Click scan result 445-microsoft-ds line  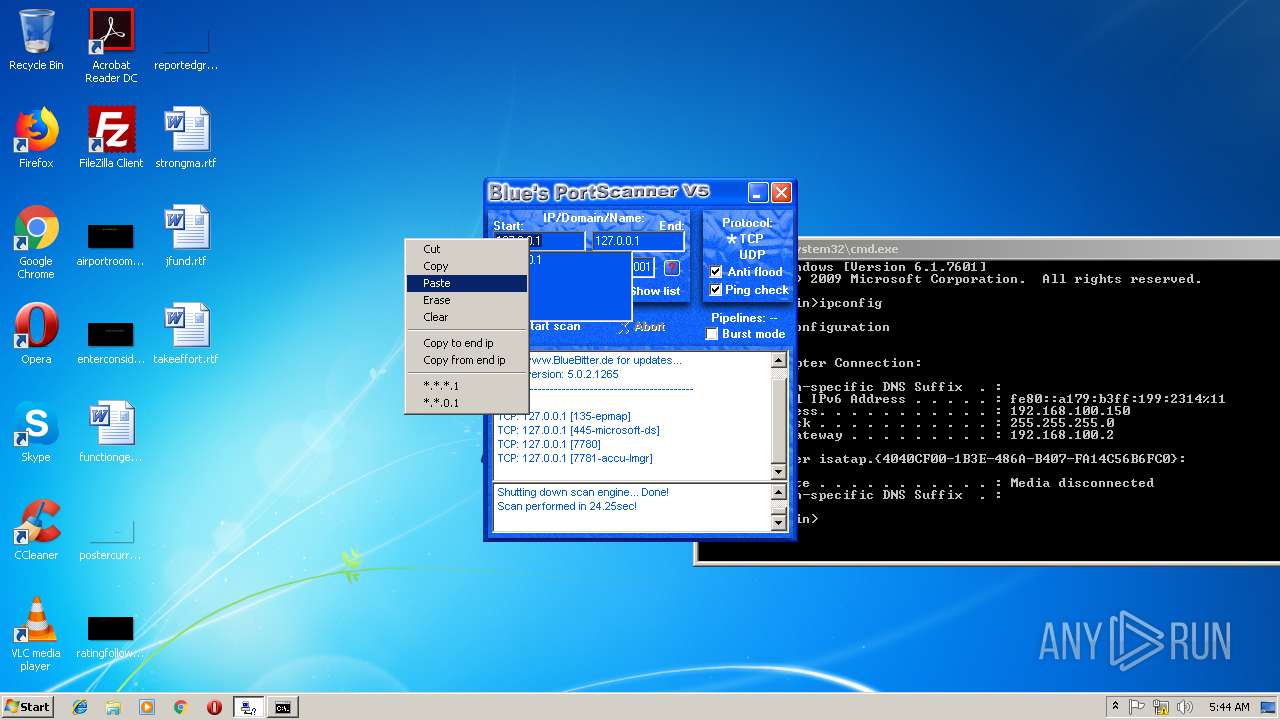(x=578, y=430)
